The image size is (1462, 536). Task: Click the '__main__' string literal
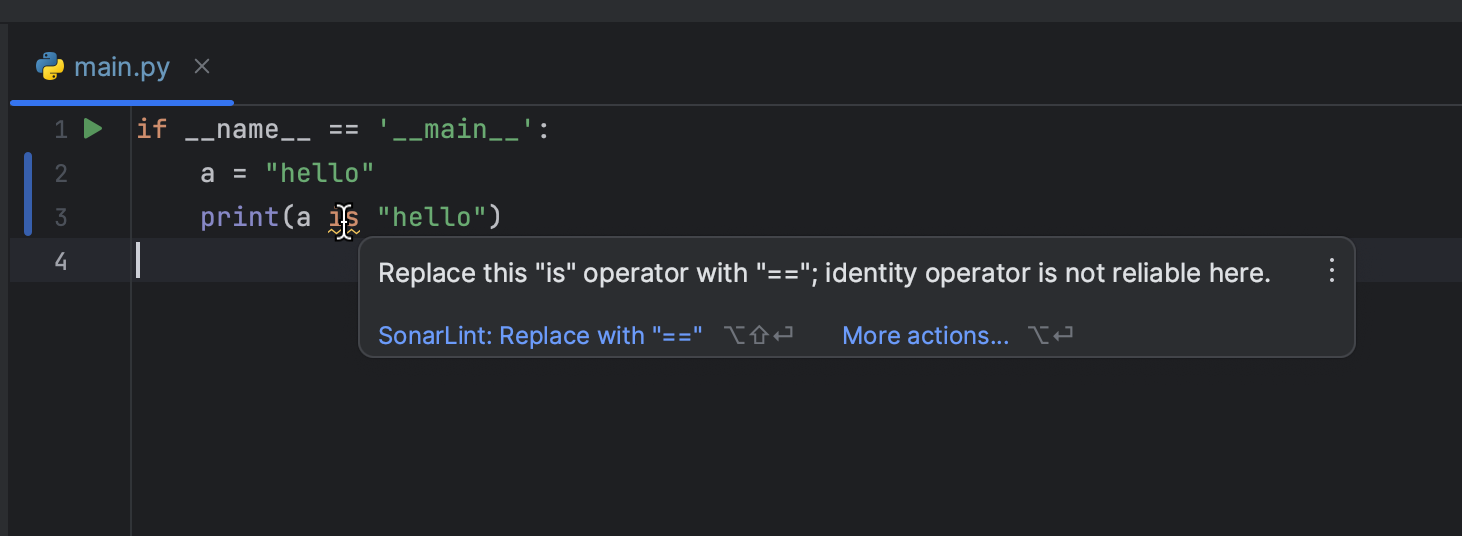tap(457, 130)
